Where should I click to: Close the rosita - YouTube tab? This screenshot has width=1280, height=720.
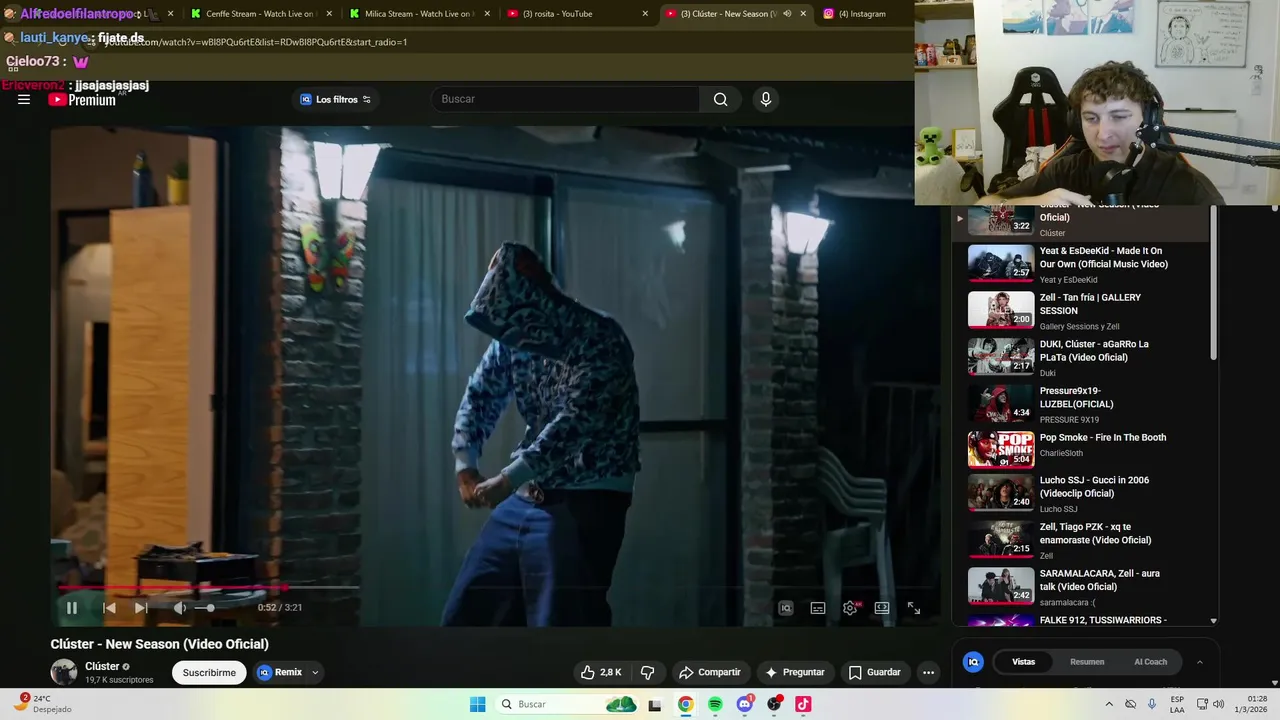pyautogui.click(x=645, y=14)
